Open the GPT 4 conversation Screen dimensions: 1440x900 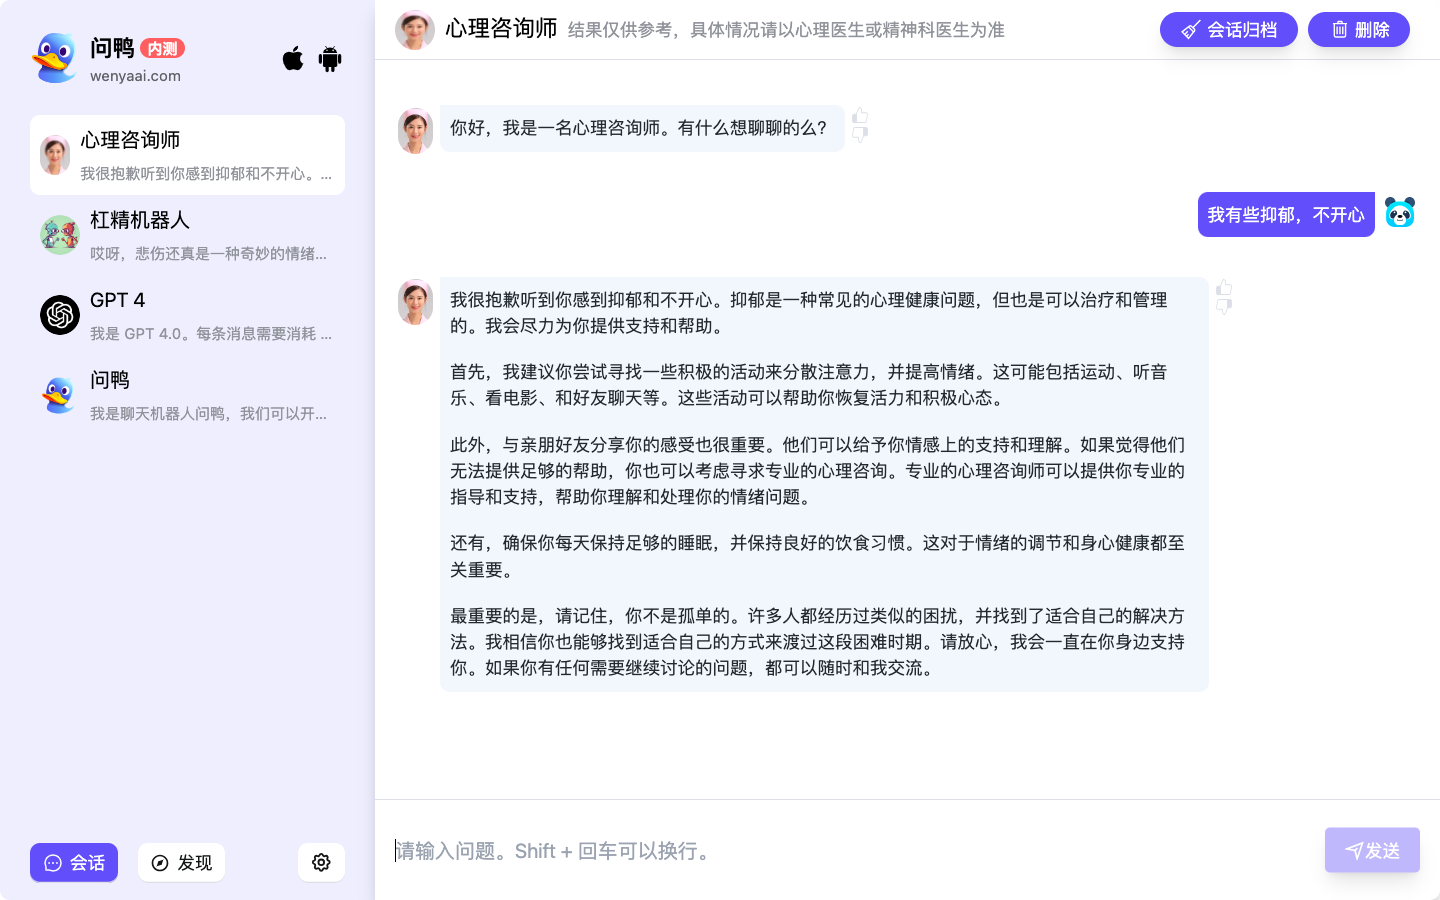(x=186, y=315)
